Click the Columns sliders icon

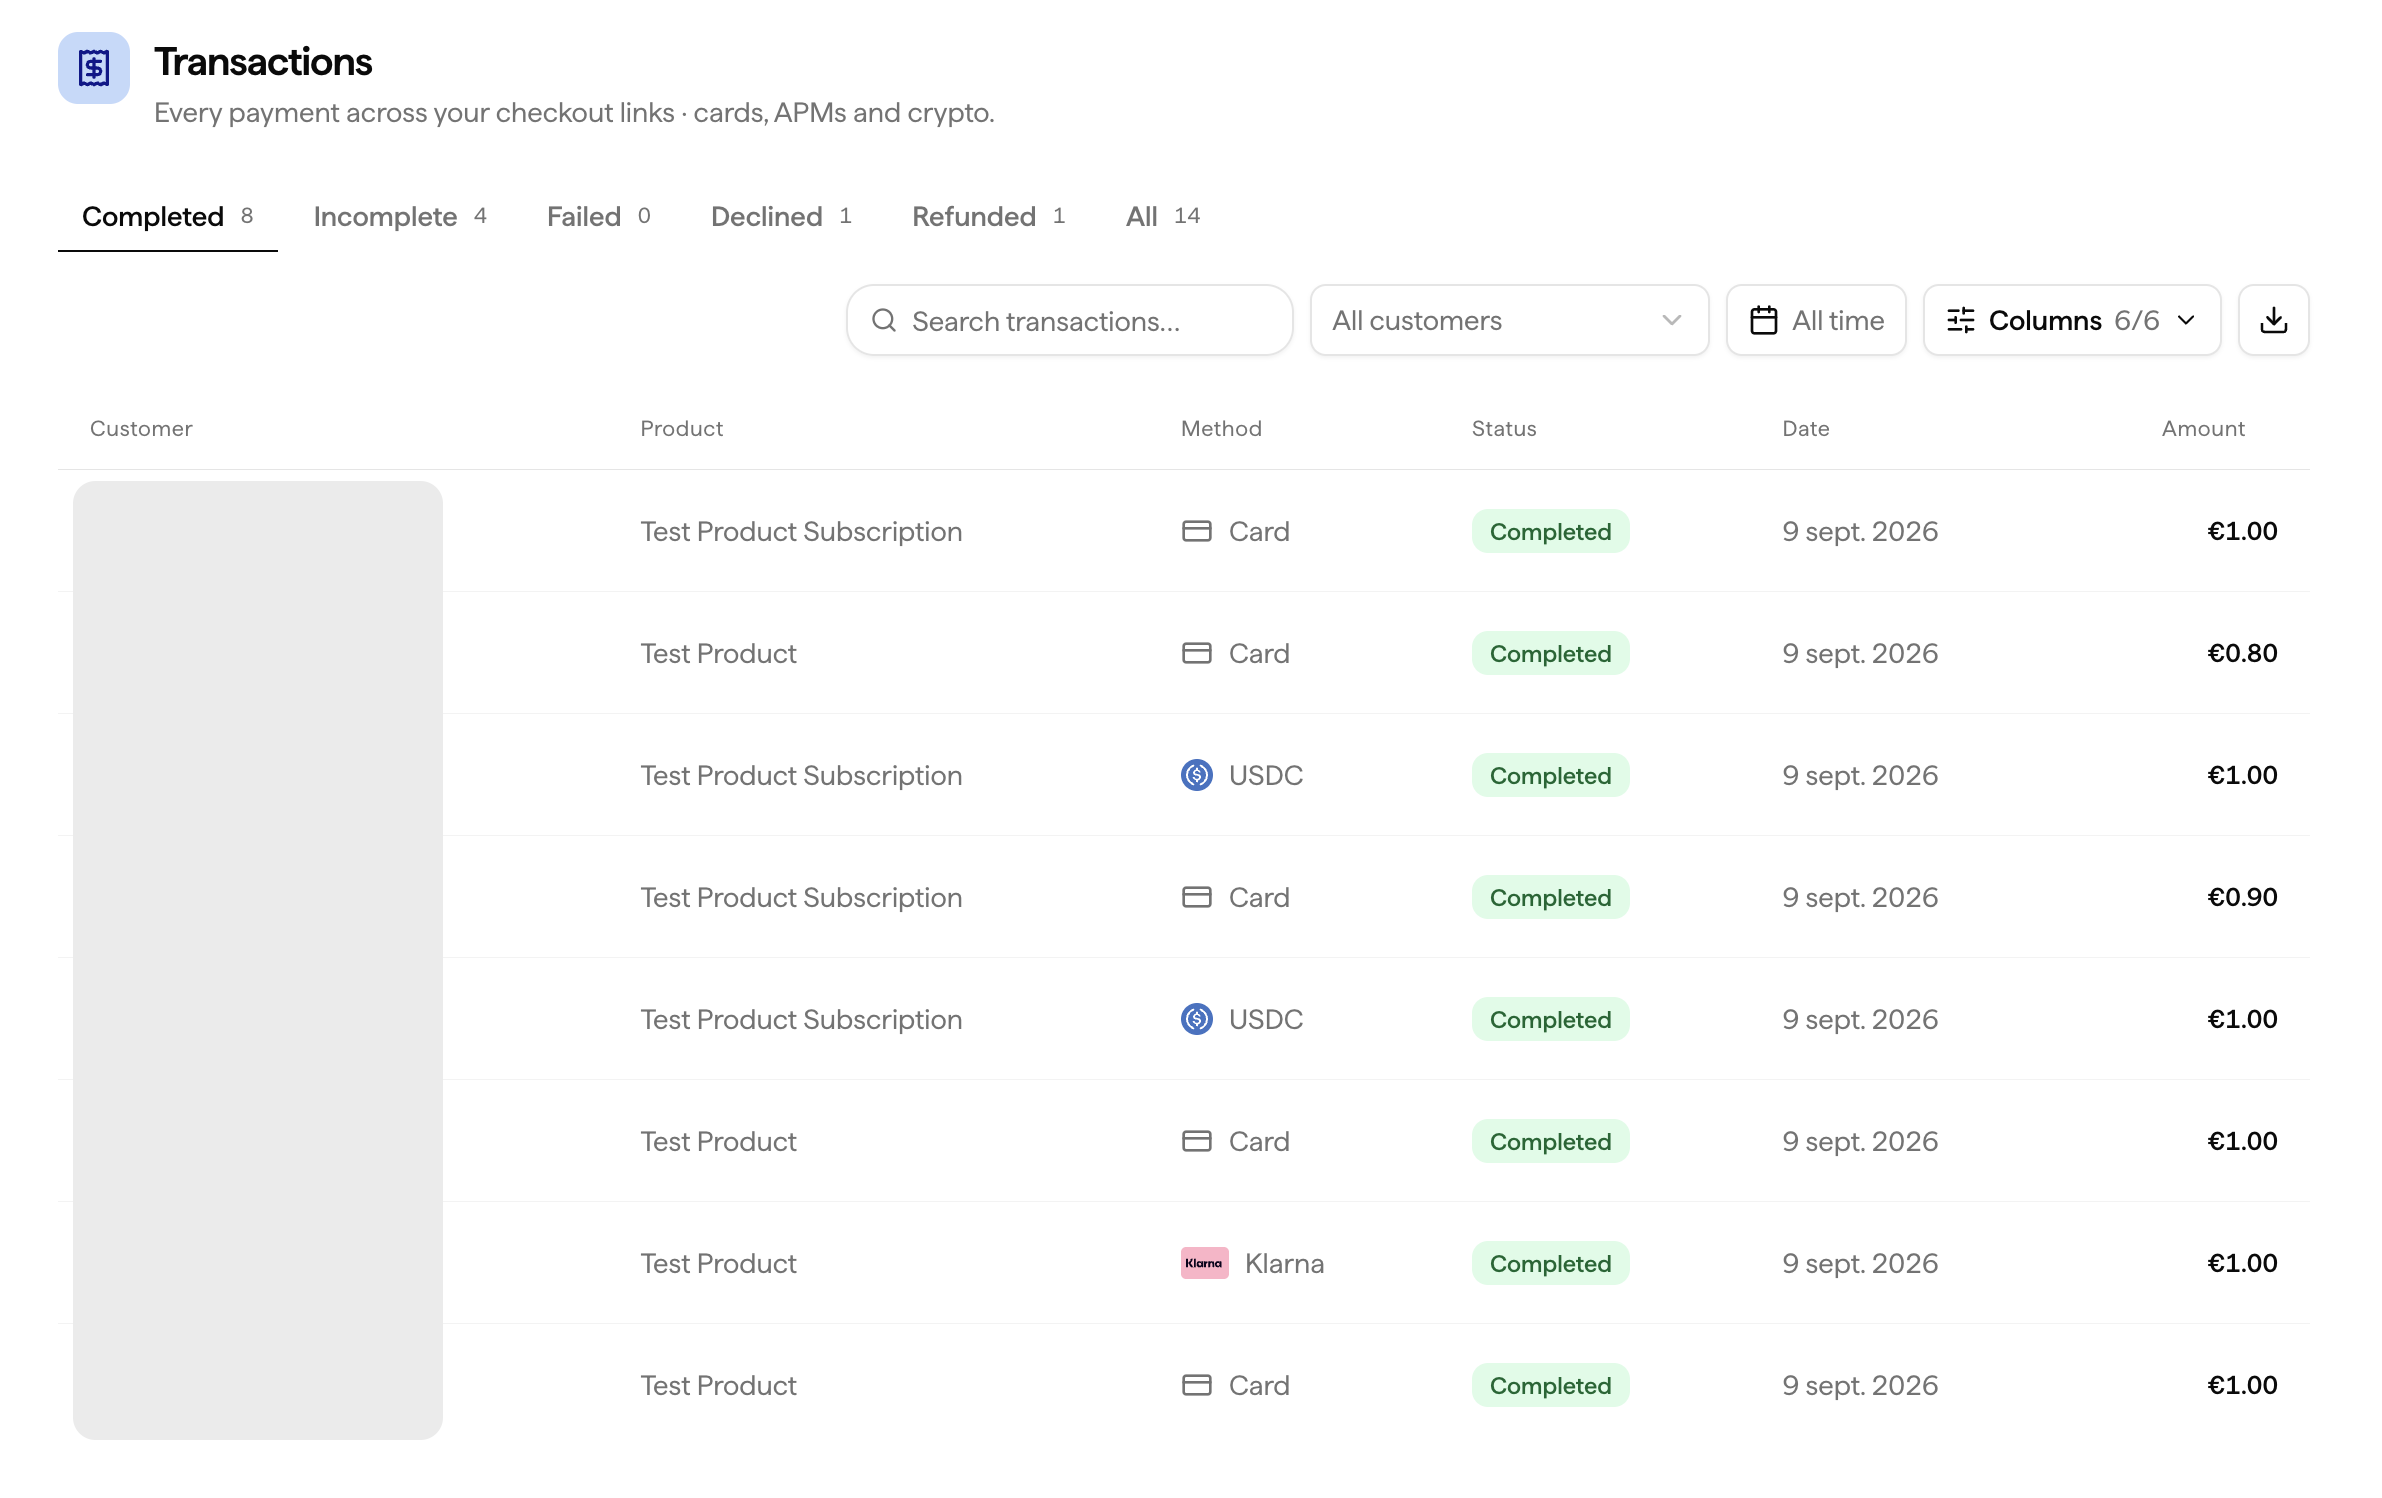point(1961,320)
